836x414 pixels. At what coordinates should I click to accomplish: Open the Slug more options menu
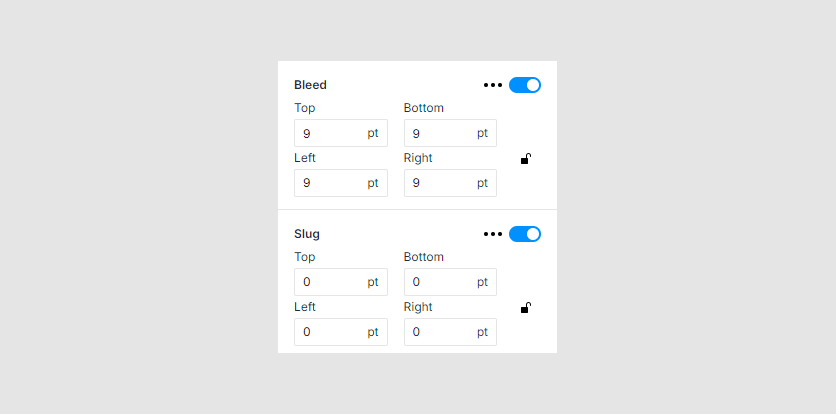[x=492, y=234]
